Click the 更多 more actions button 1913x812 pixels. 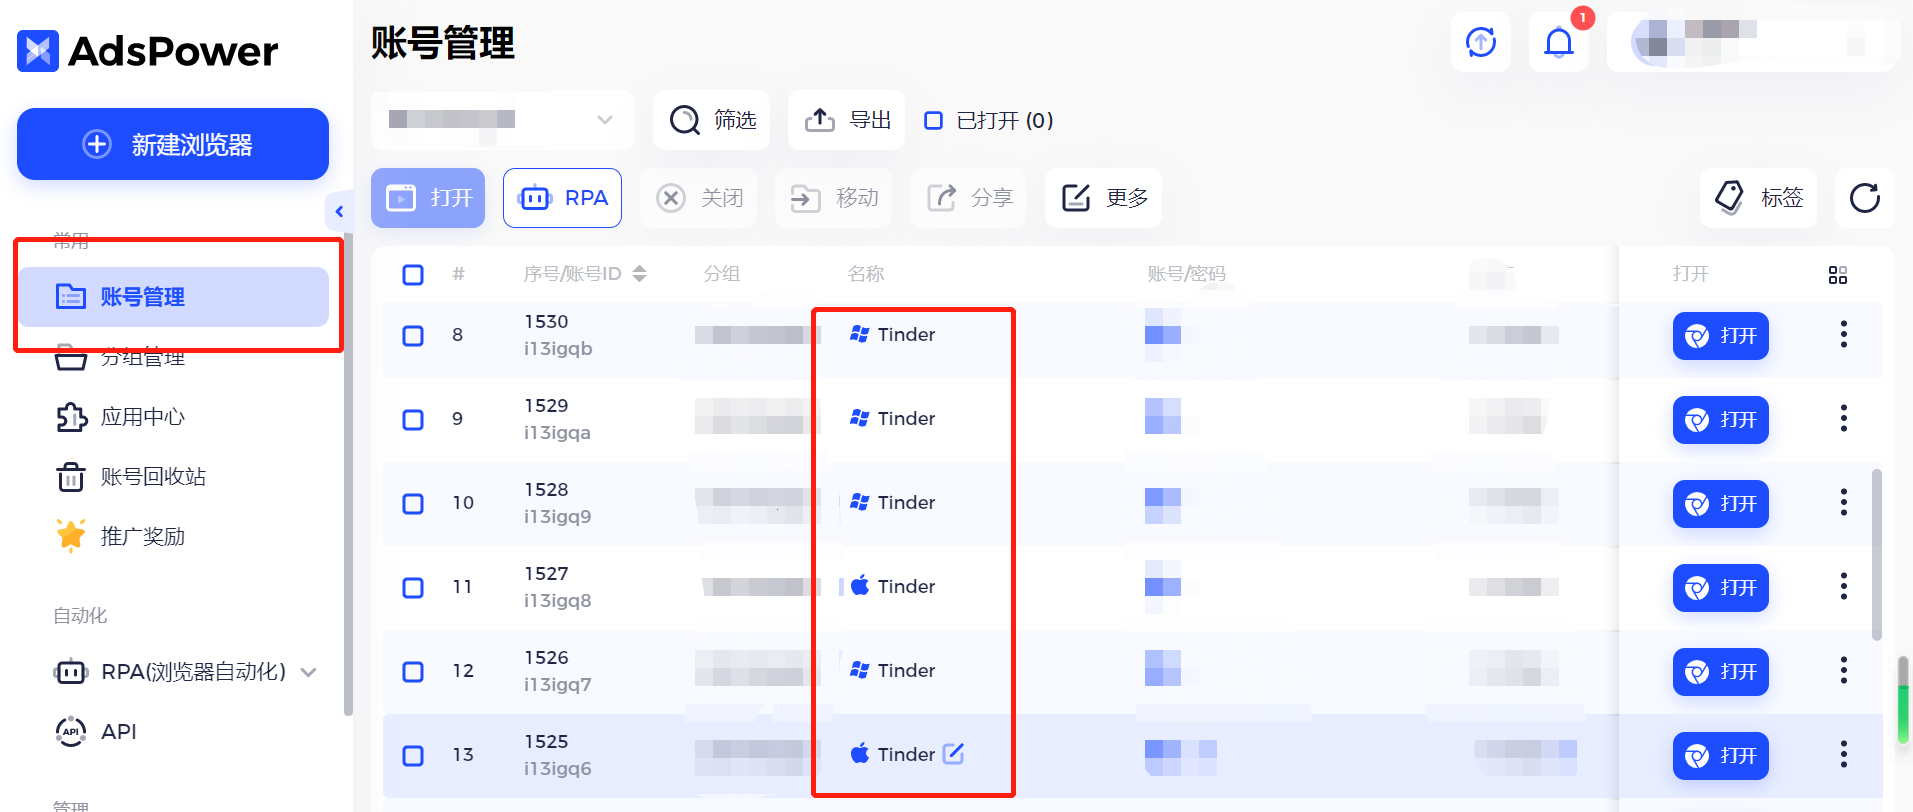pyautogui.click(x=1103, y=198)
